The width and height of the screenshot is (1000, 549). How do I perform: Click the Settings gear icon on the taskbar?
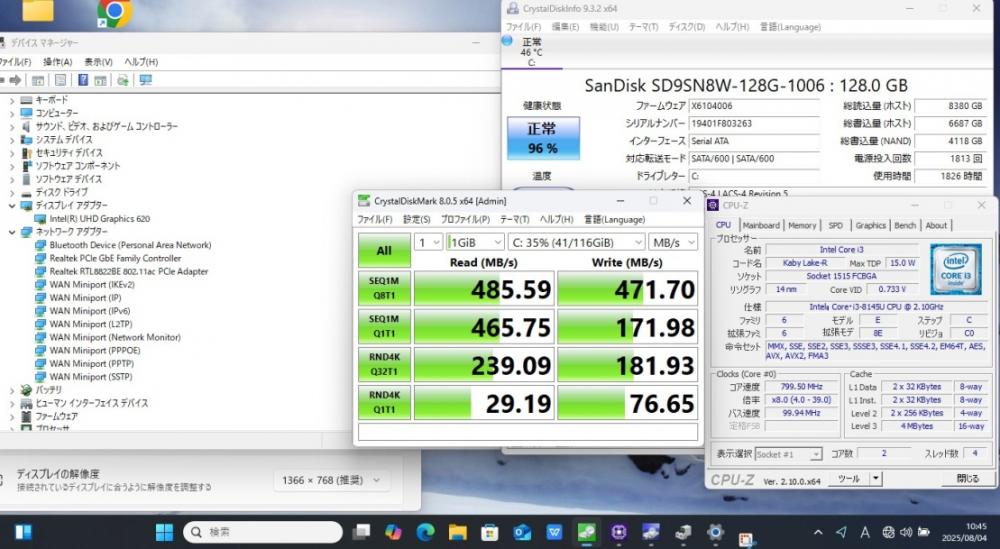[x=715, y=532]
